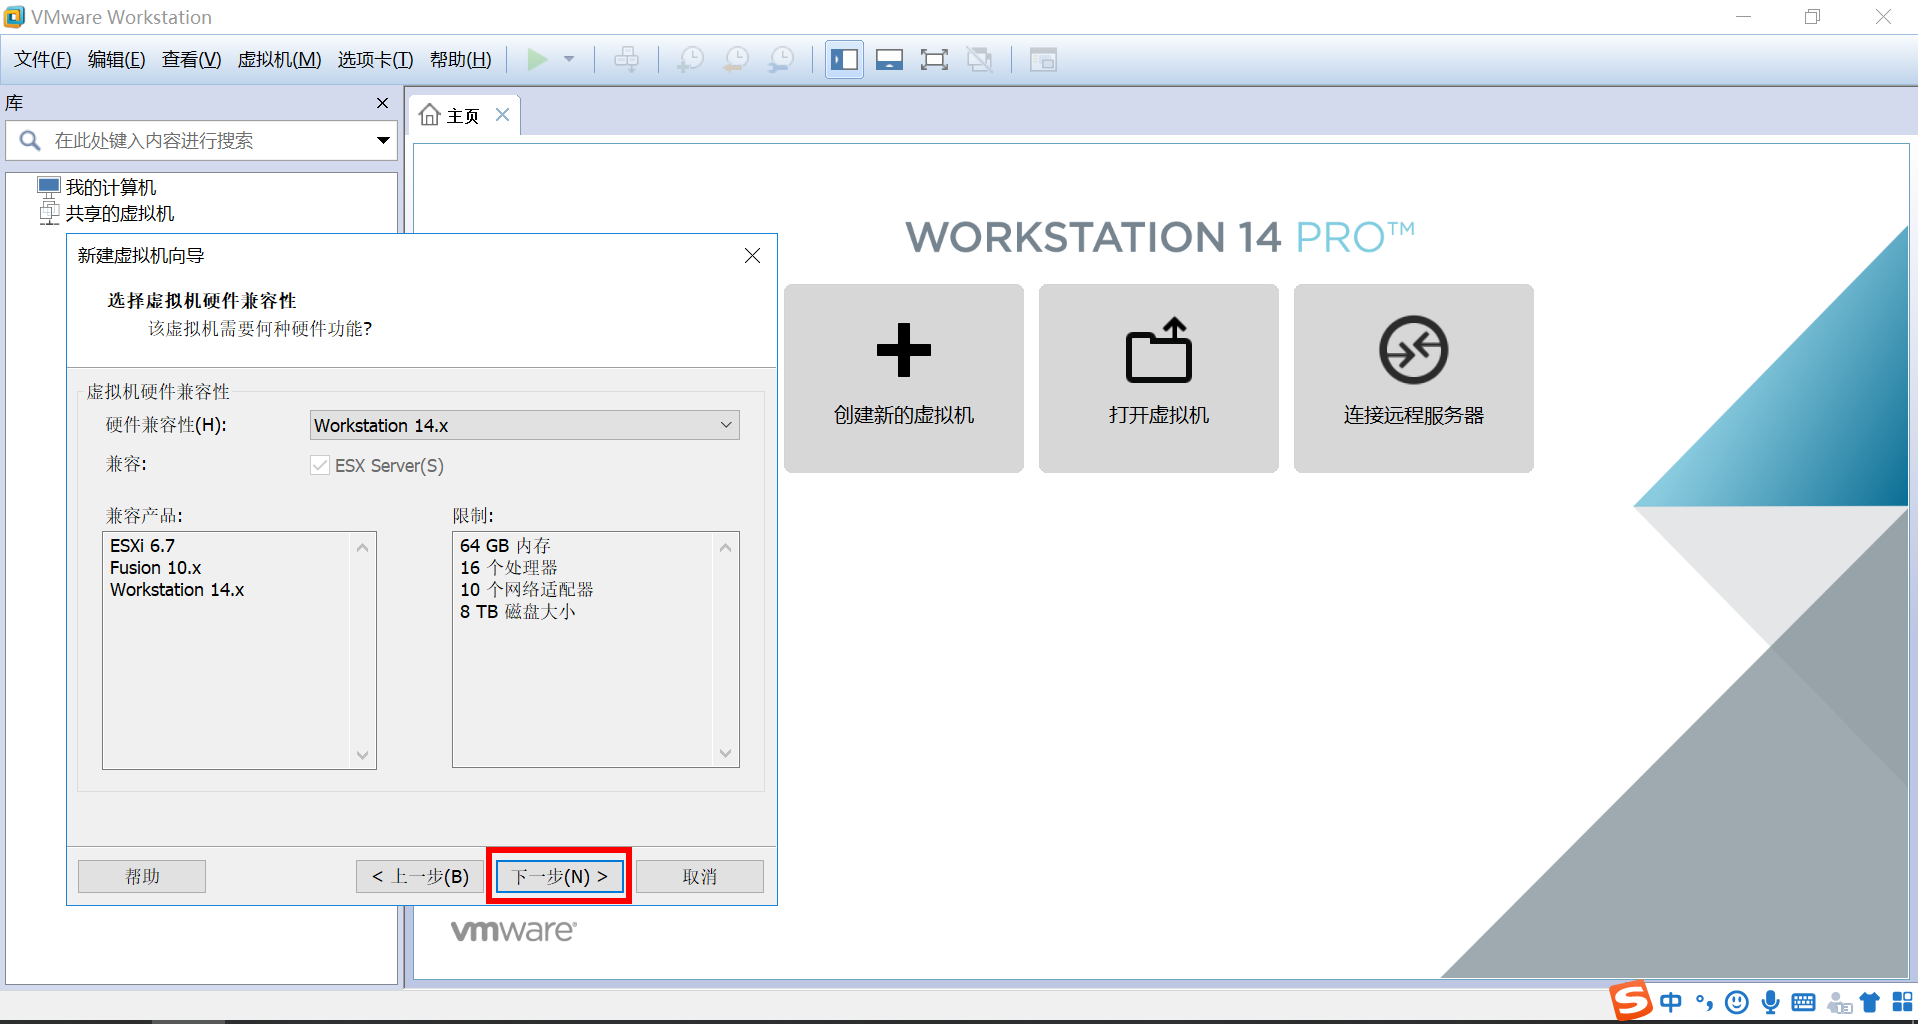
Task: Click 8 TB 磁盘大小 in limits list
Action: 517,612
